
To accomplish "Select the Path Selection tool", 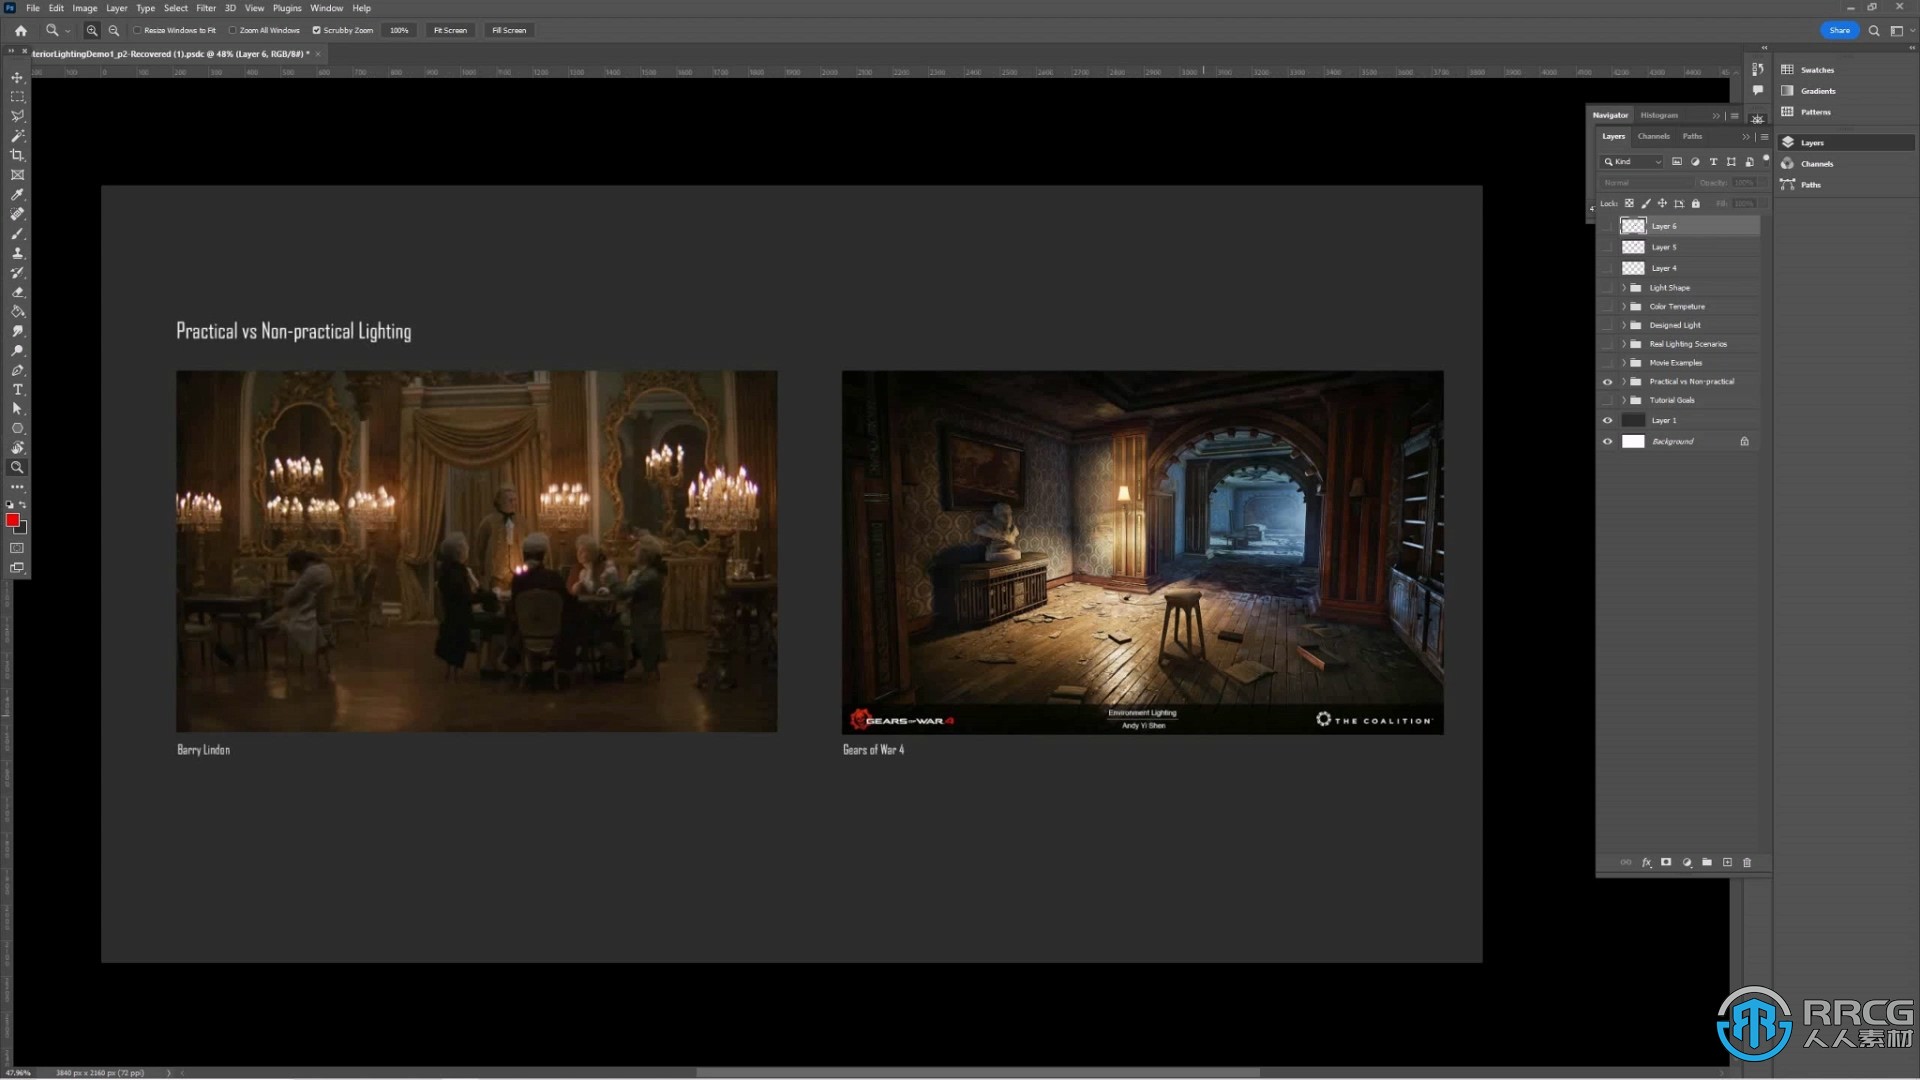I will tap(17, 409).
